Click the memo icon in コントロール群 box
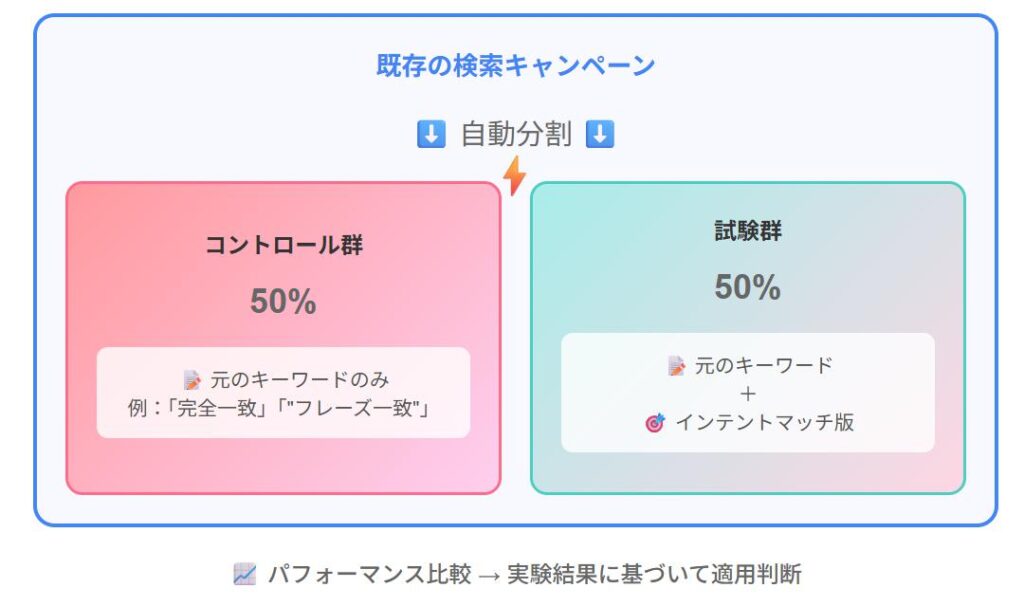 coord(192,380)
